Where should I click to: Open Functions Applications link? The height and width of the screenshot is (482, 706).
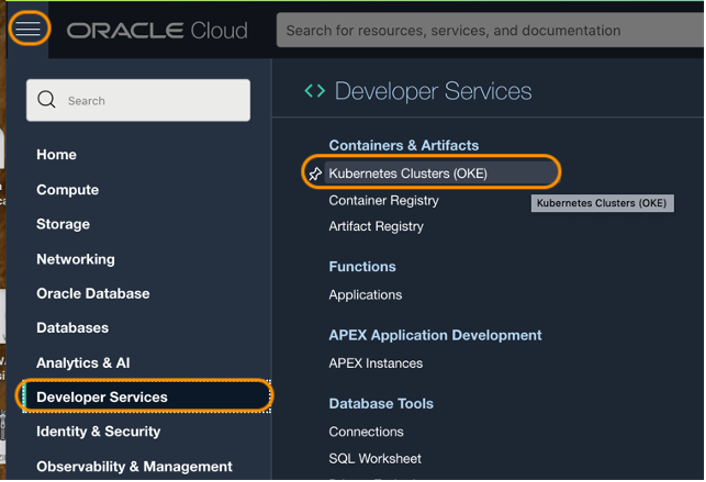(x=365, y=295)
